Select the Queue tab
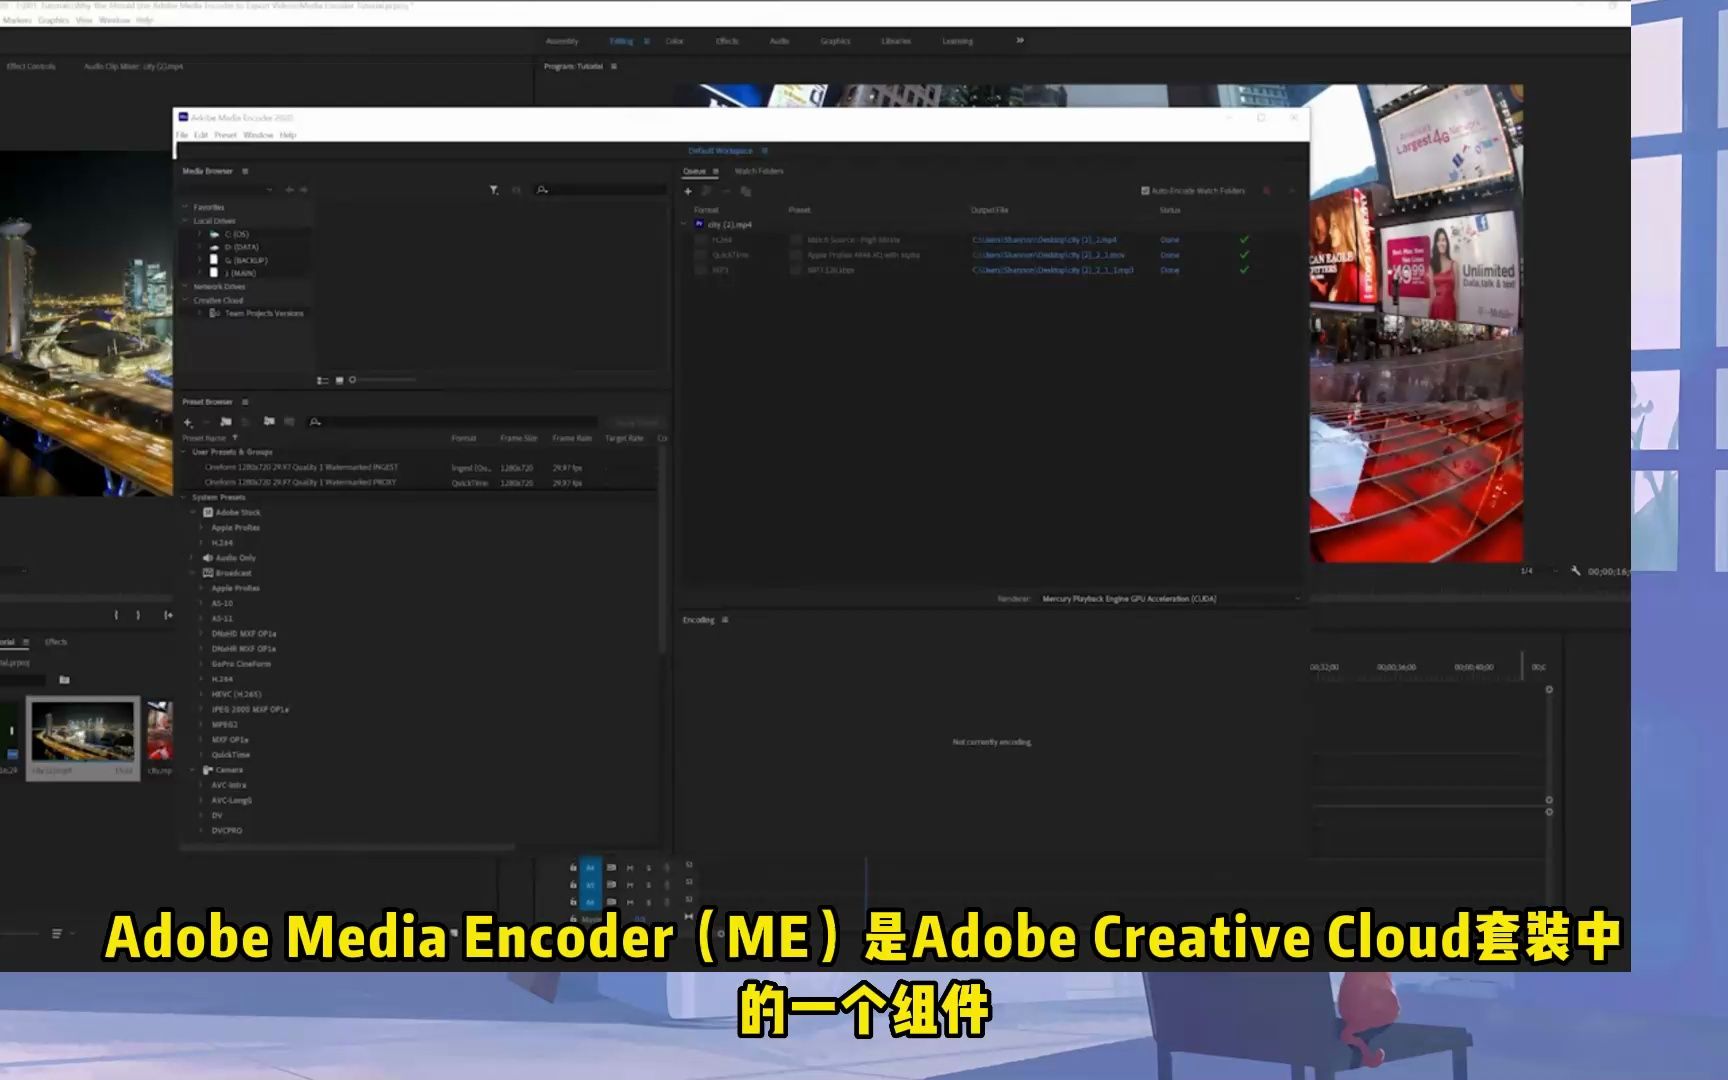The width and height of the screenshot is (1728, 1080). 694,171
